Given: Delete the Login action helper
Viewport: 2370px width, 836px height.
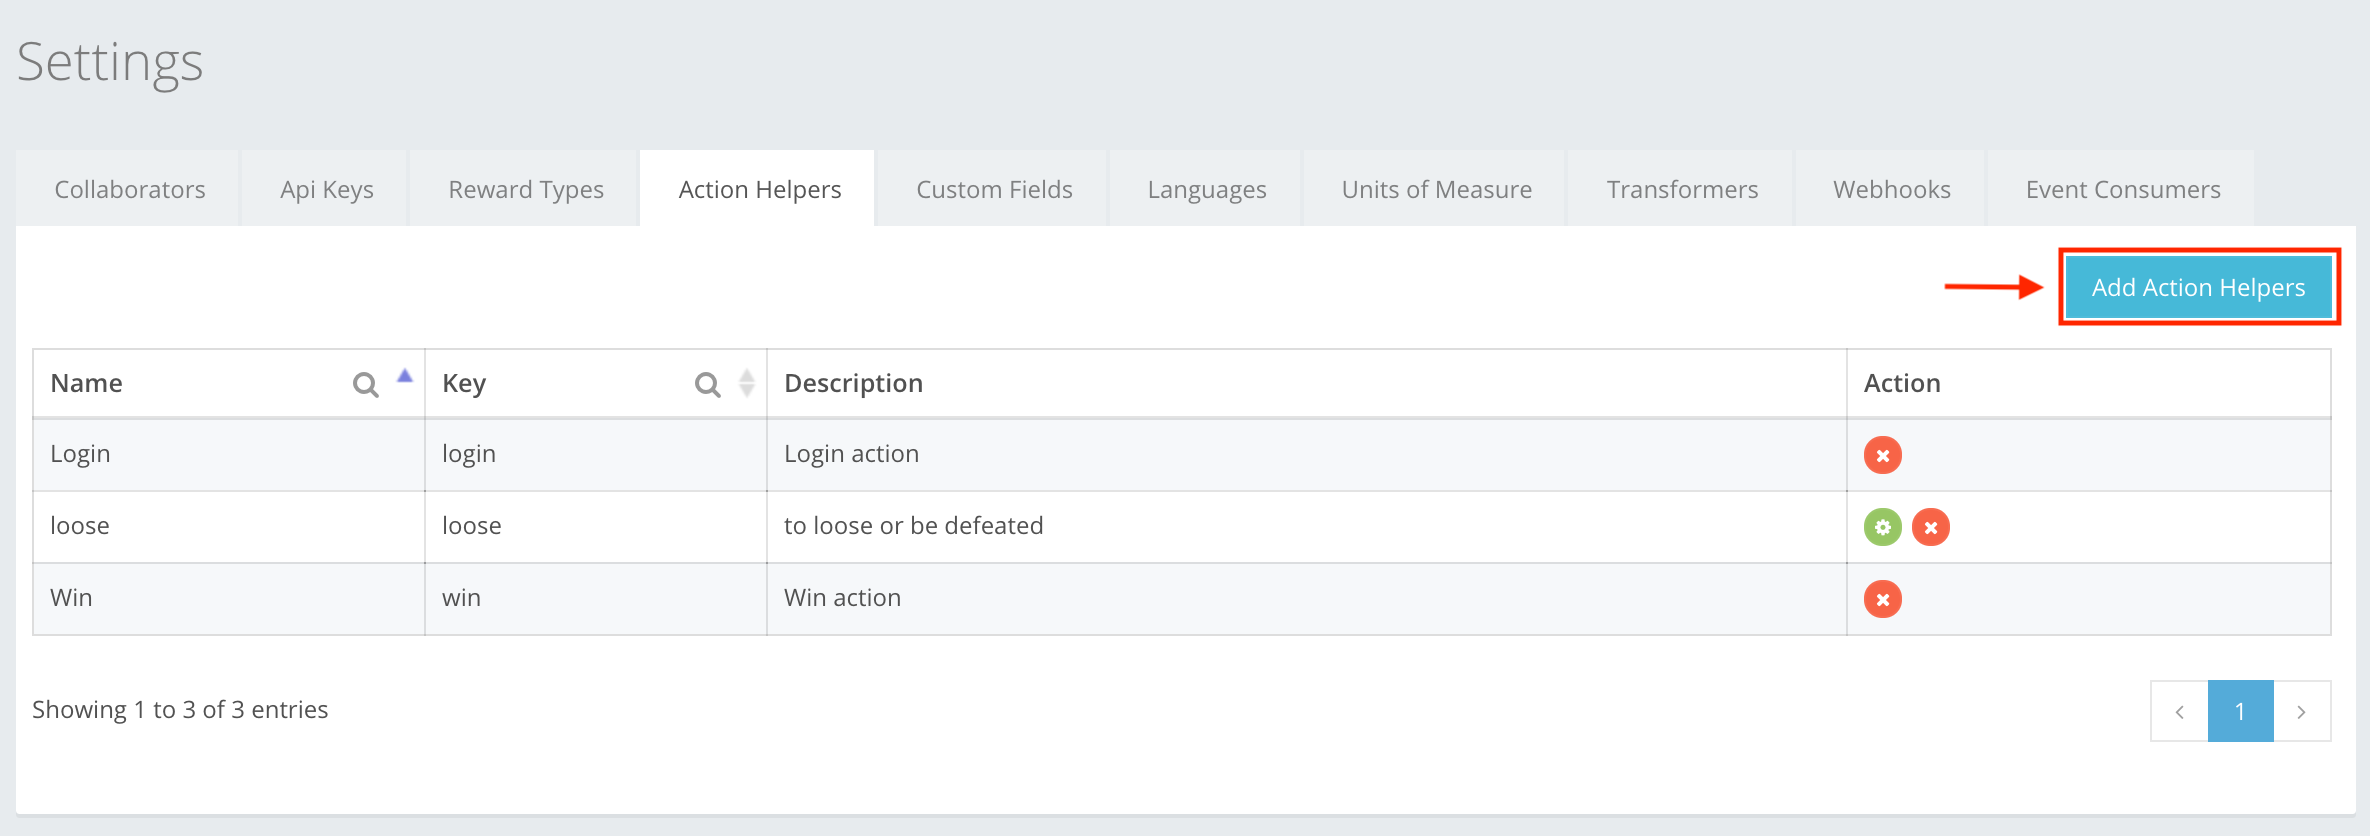Looking at the screenshot, I should click(x=1882, y=455).
